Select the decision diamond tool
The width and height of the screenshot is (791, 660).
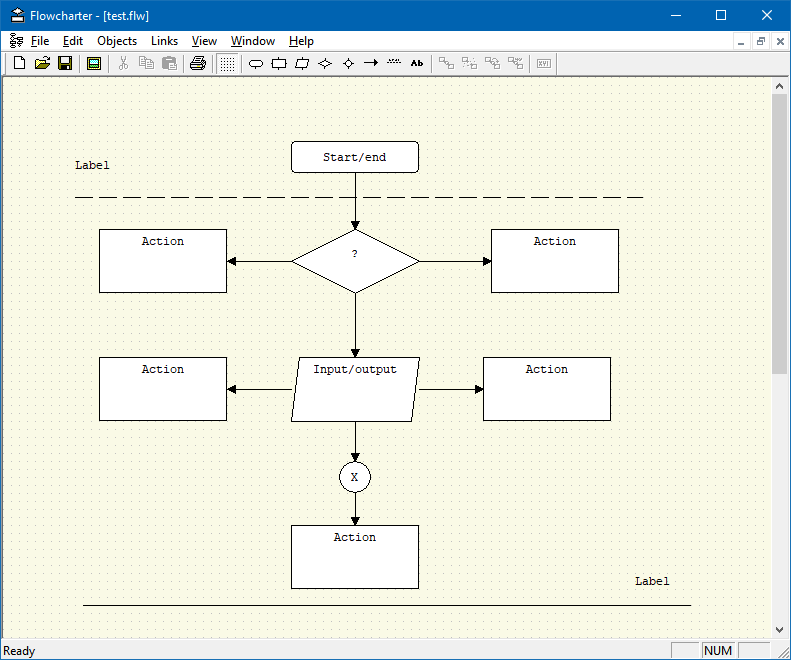click(325, 64)
